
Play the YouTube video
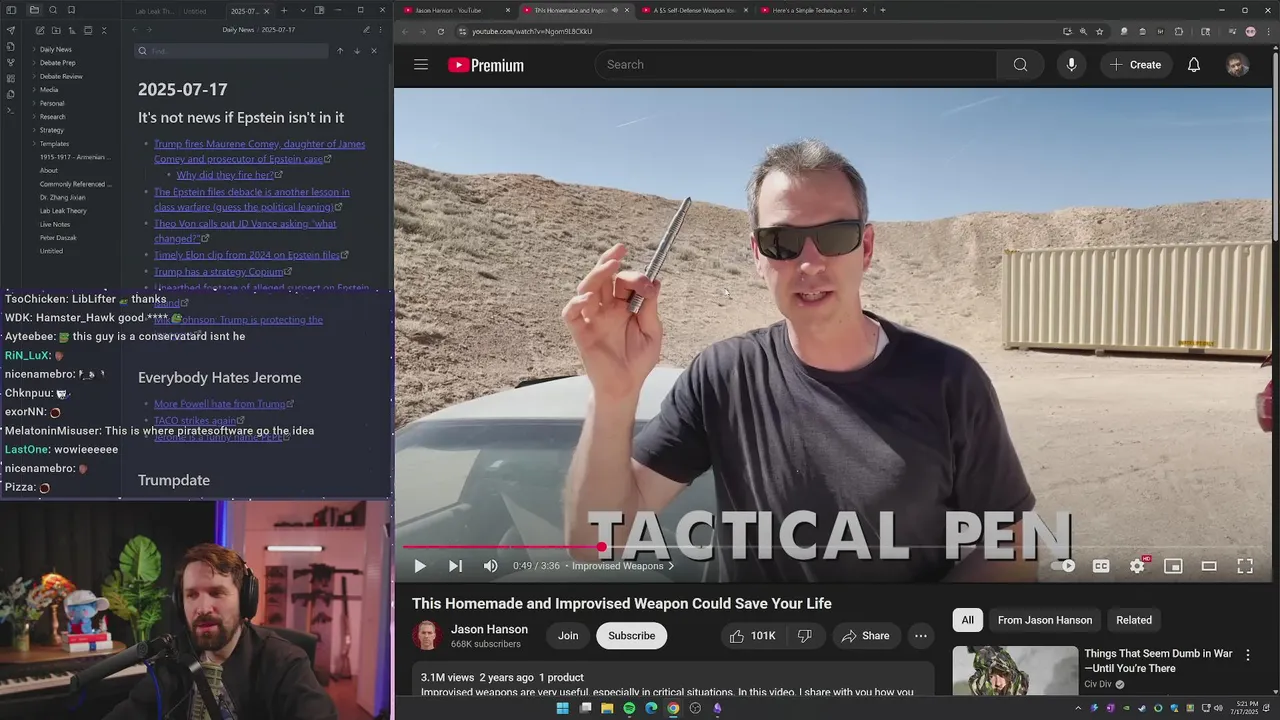pos(420,566)
